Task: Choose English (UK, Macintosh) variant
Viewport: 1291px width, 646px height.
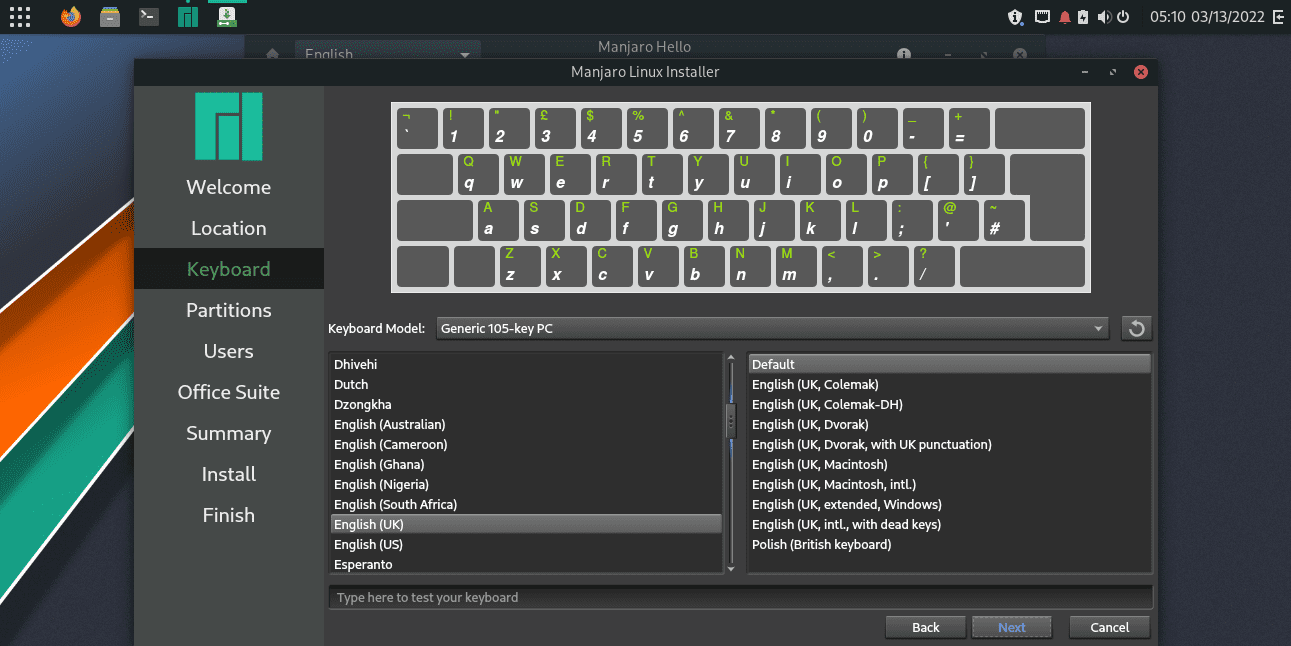Action: tap(950, 464)
